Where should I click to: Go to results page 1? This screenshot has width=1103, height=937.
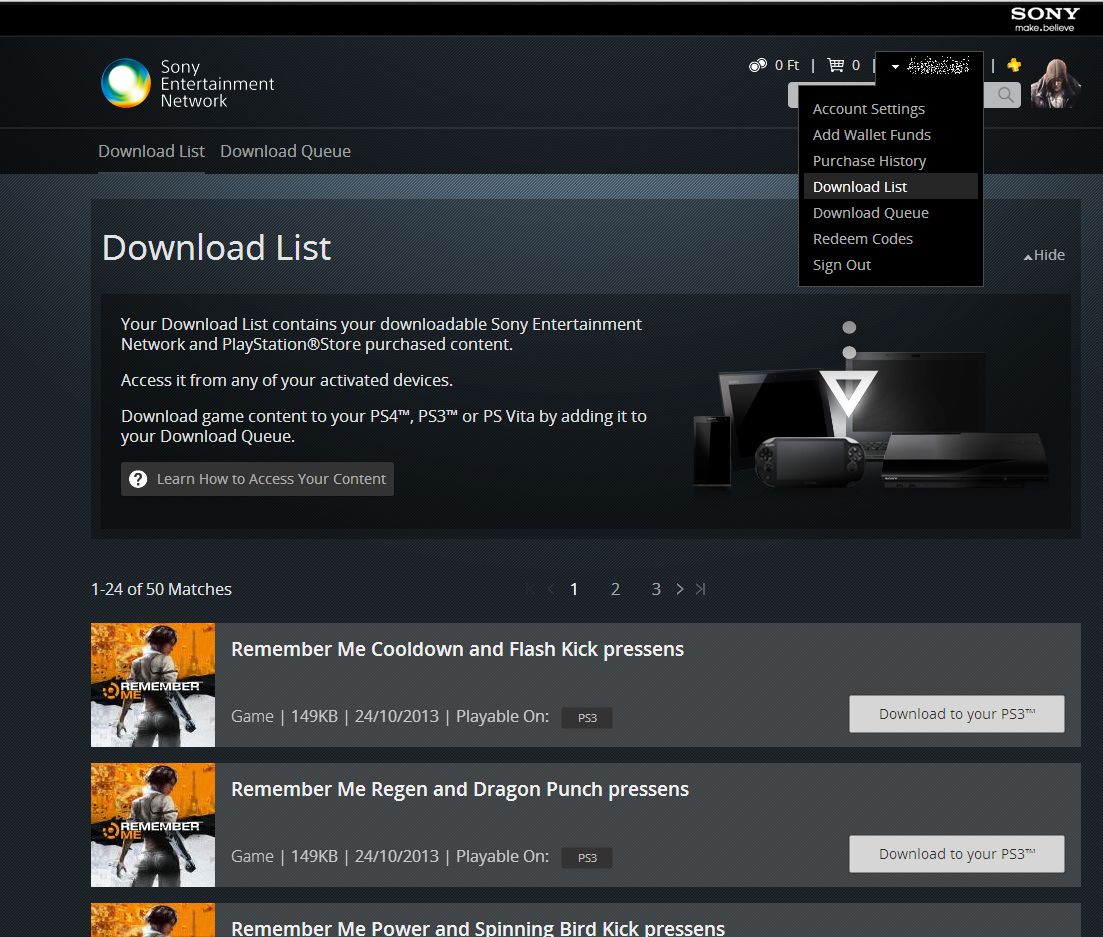pos(574,589)
